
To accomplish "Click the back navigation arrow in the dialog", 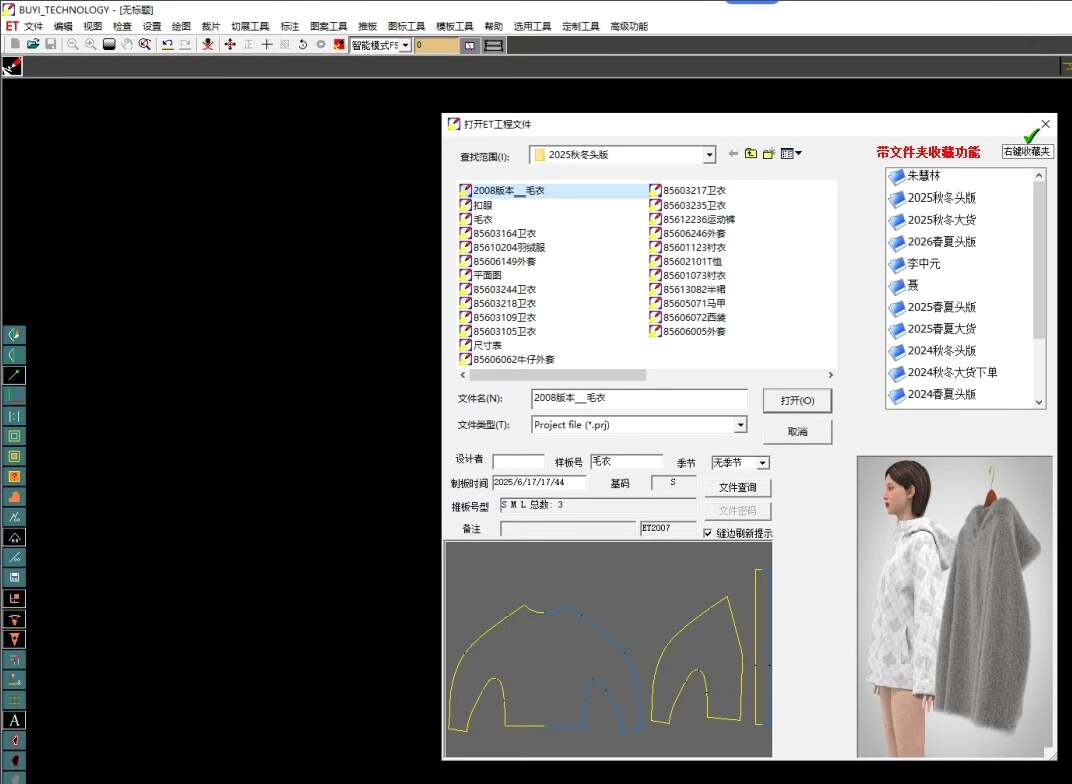I will [x=733, y=153].
